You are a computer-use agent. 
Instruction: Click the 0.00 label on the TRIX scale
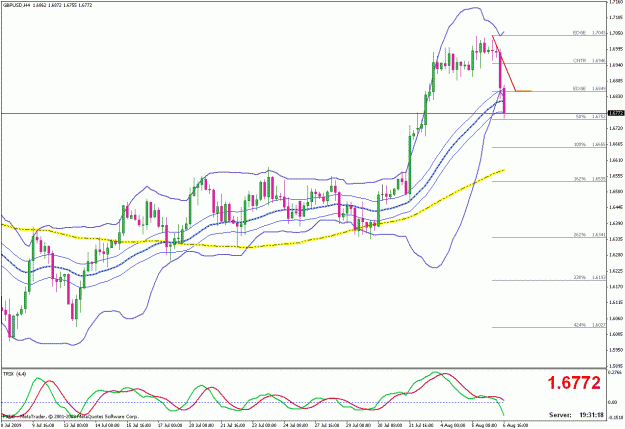(x=613, y=403)
